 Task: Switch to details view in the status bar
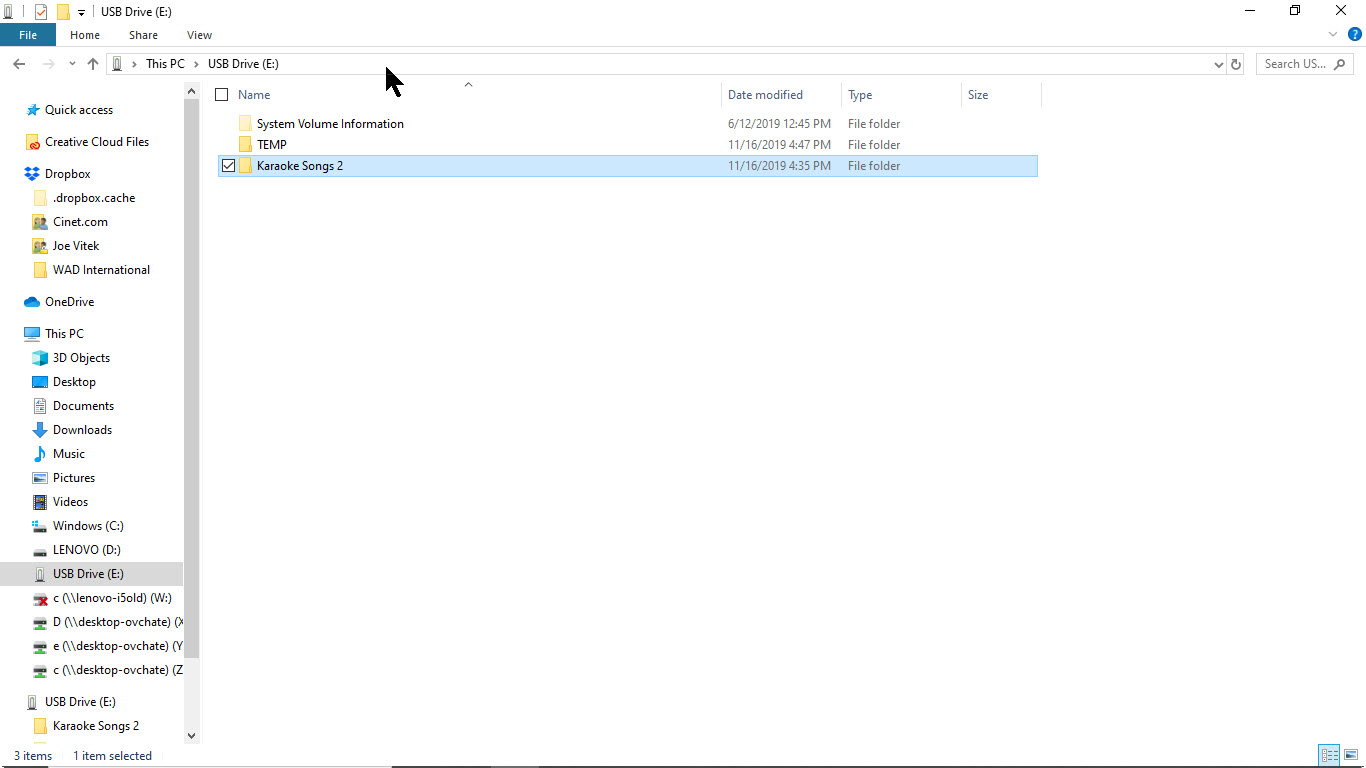[1329, 756]
